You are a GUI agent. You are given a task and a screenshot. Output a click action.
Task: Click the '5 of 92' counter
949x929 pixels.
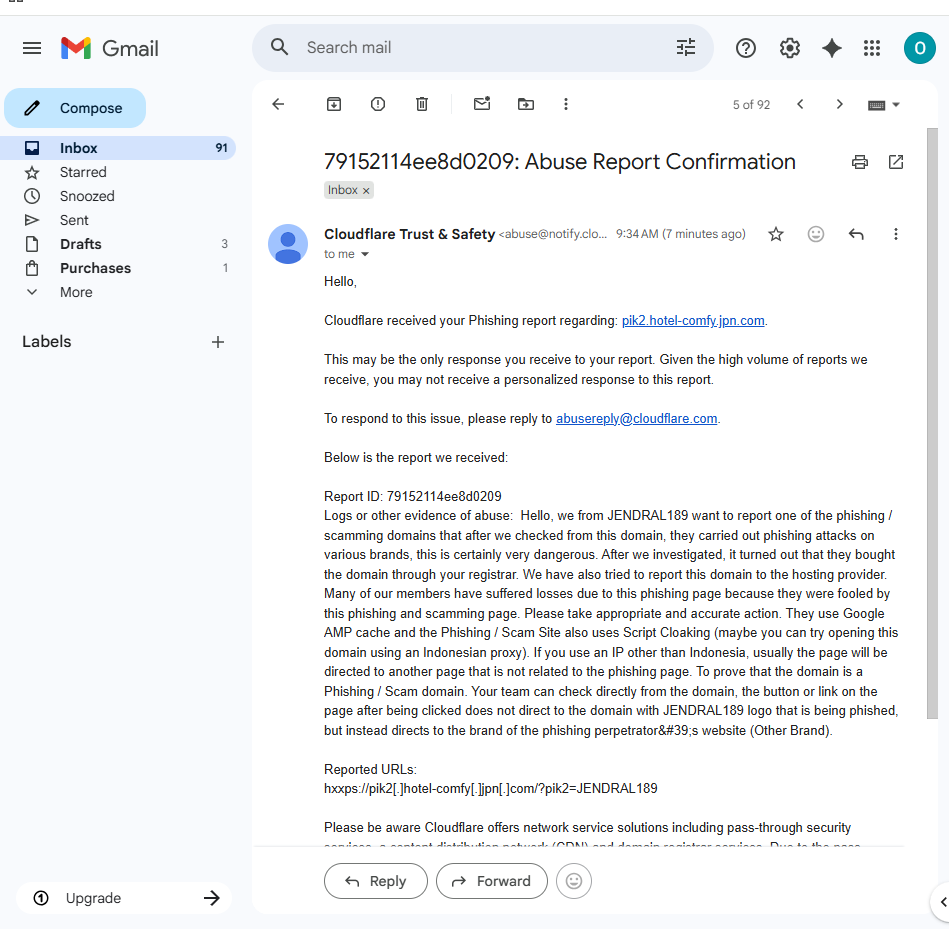[x=751, y=105]
